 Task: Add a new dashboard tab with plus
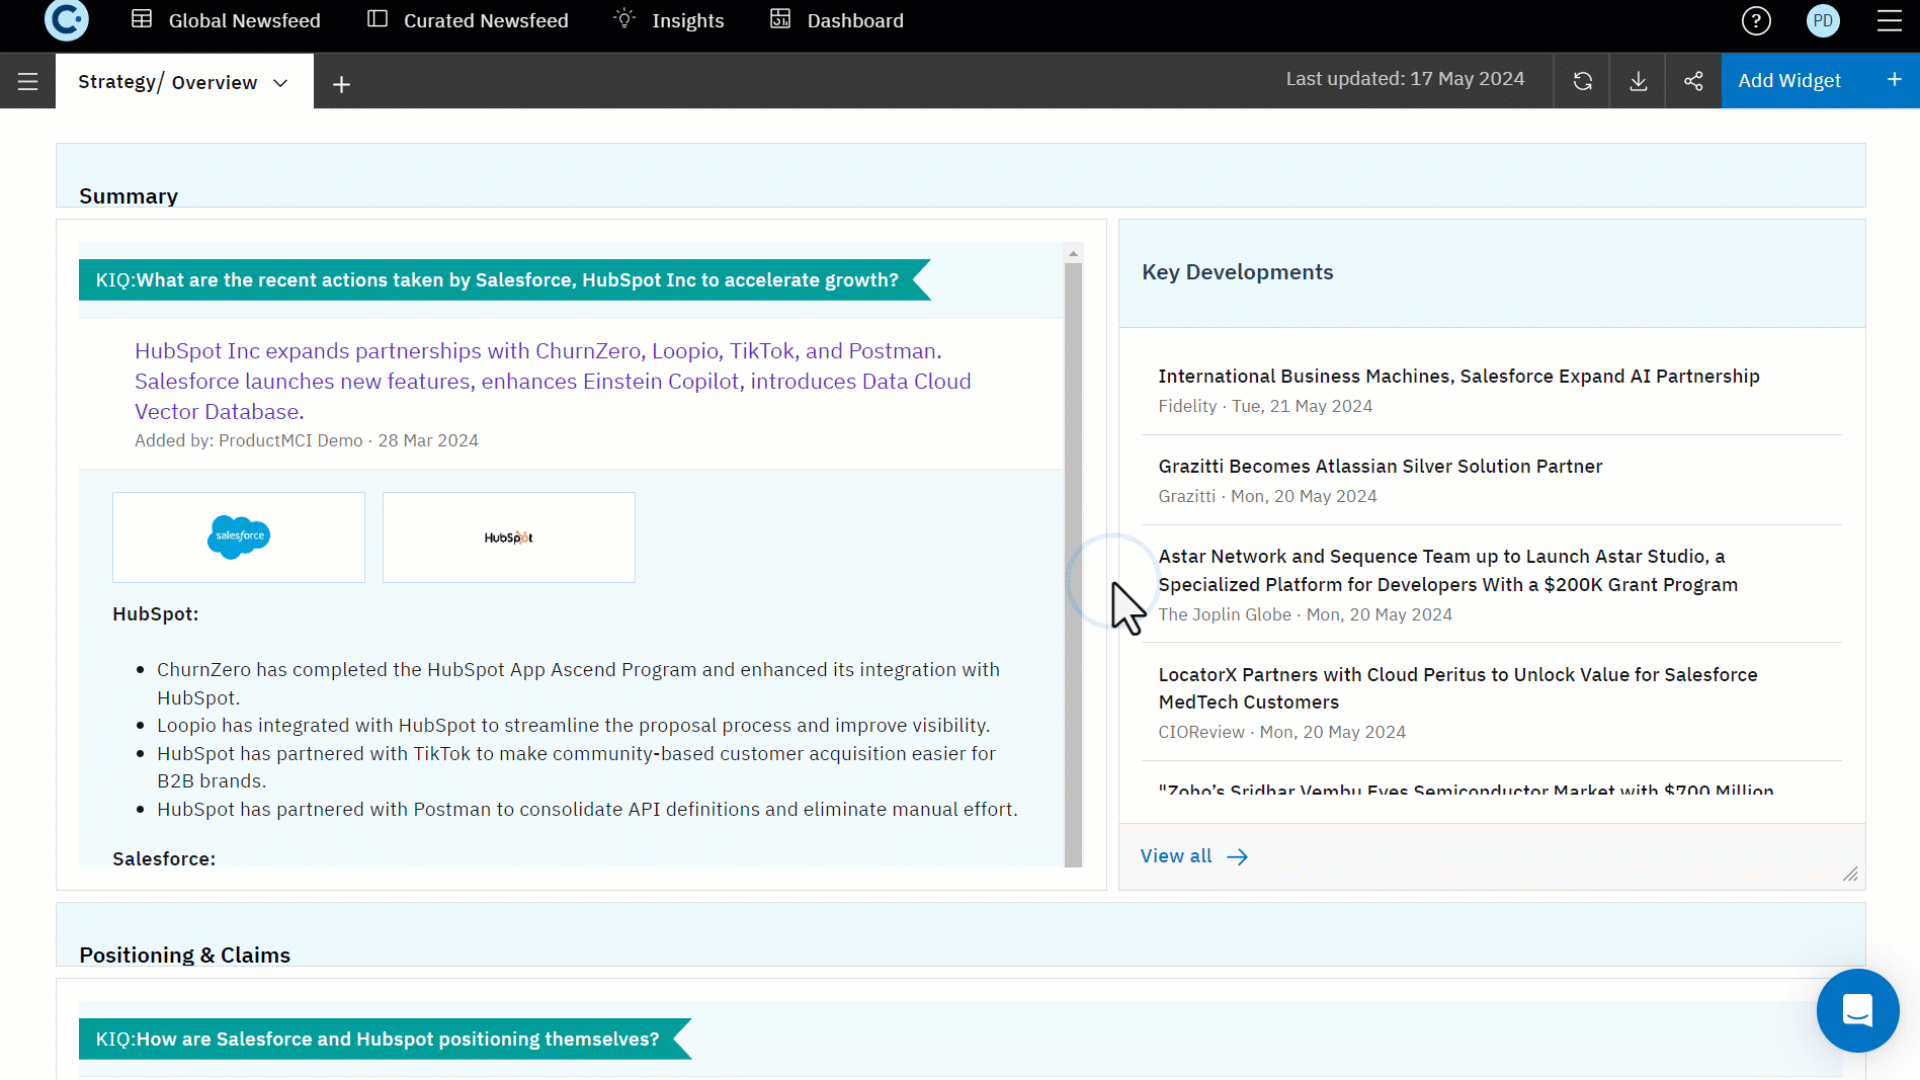(x=342, y=85)
